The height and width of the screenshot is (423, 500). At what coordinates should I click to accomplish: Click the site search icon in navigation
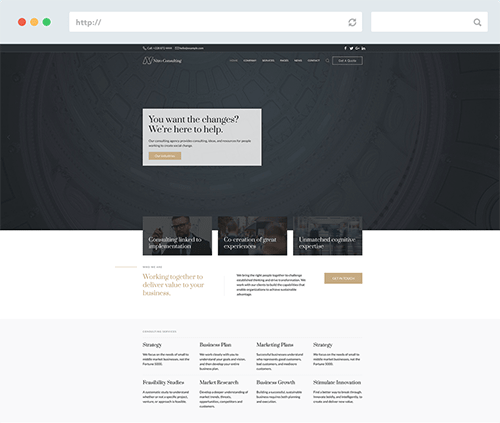pos(327,61)
